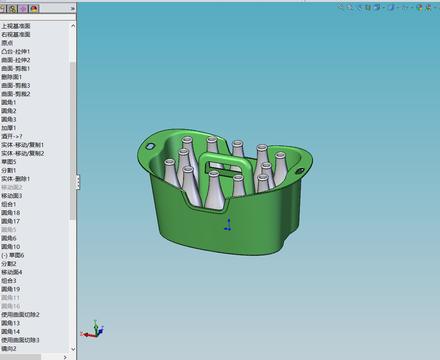Click Zoom to Fit in heads-up toolbar

[340, 7]
